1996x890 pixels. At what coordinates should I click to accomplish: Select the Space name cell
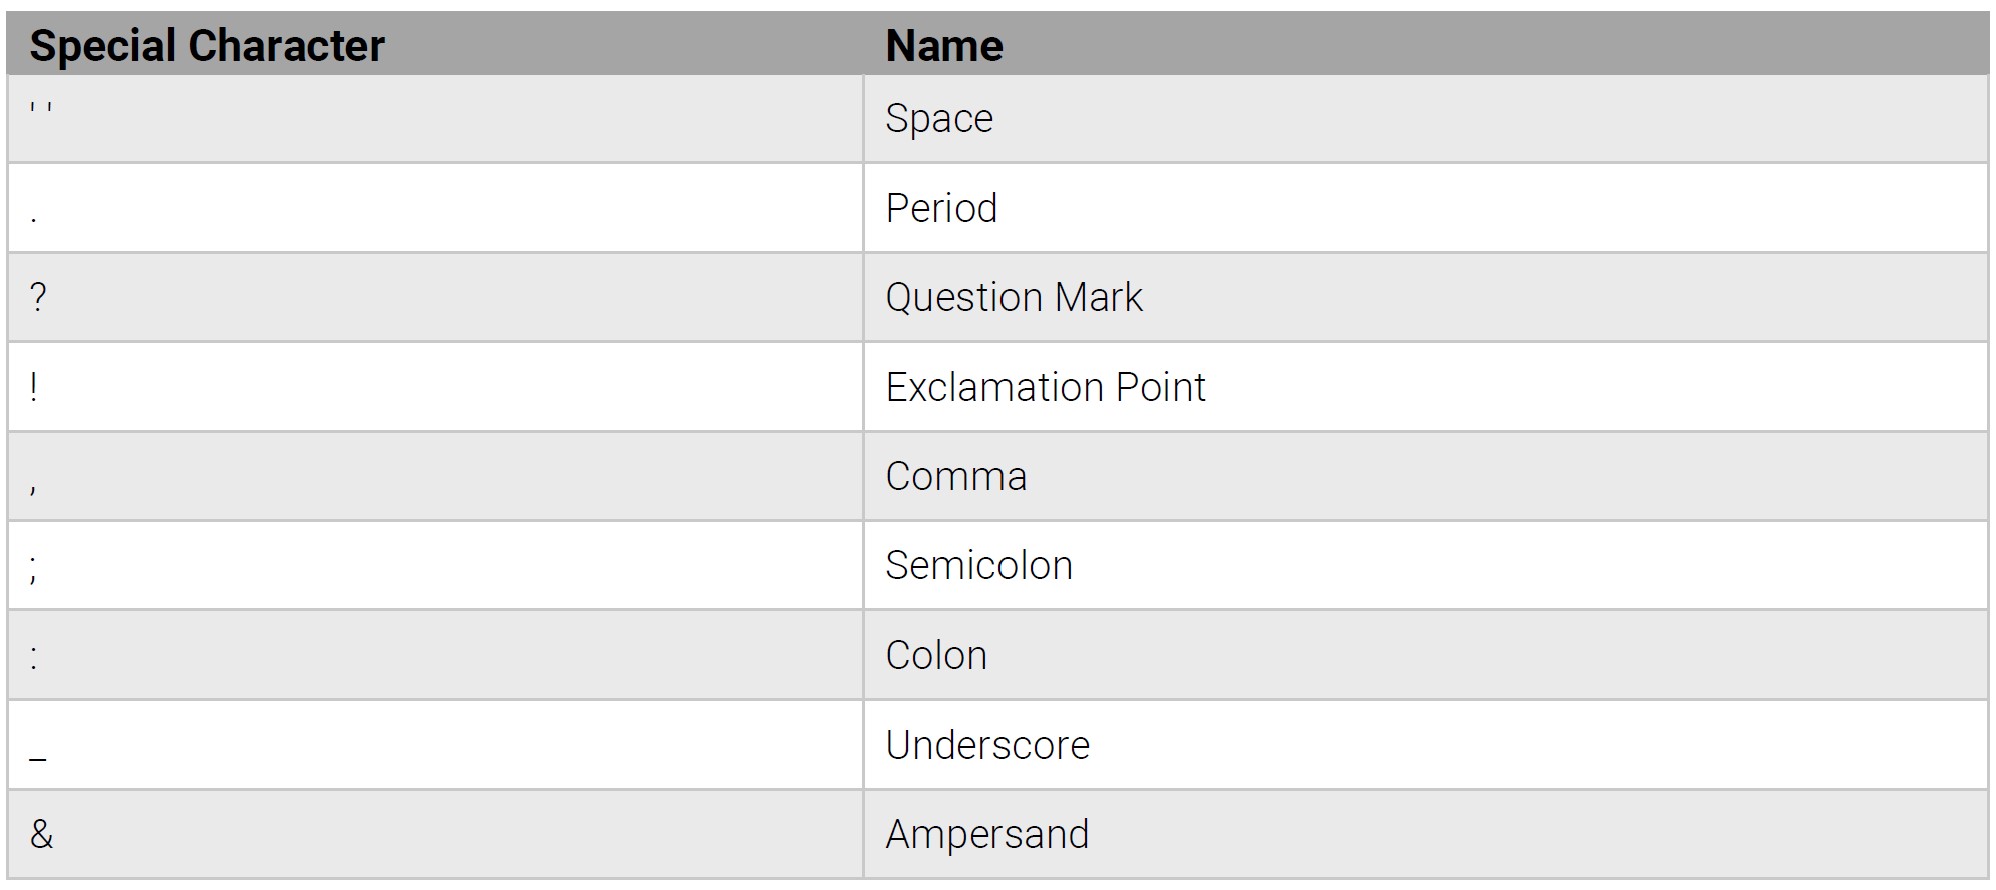pyautogui.click(x=939, y=119)
